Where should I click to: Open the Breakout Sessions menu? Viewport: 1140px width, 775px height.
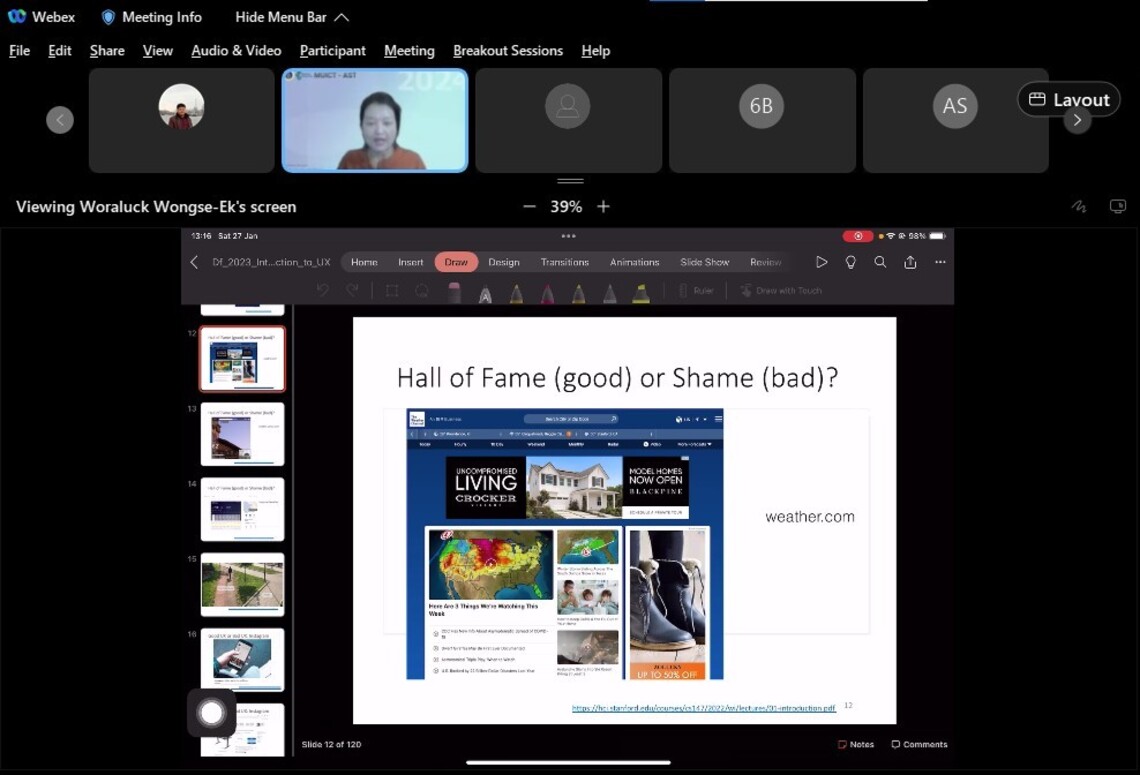507,50
